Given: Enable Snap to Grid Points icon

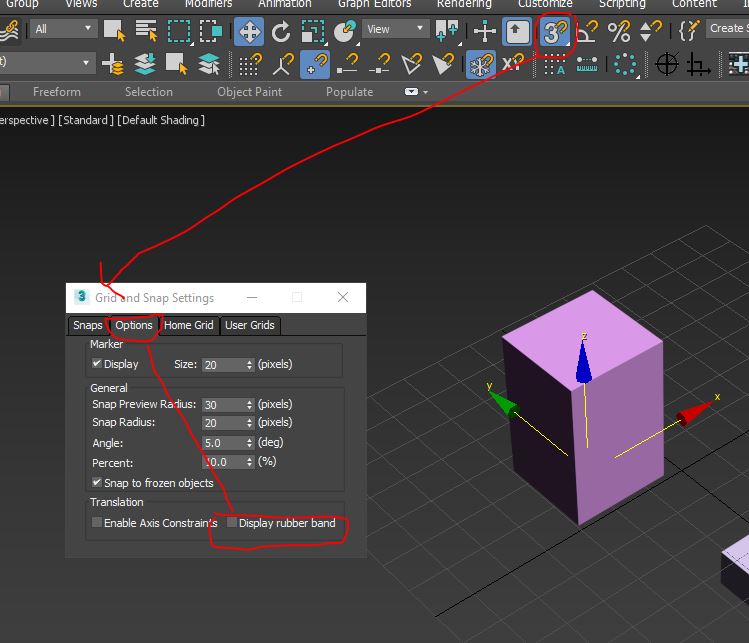Looking at the screenshot, I should [x=250, y=64].
